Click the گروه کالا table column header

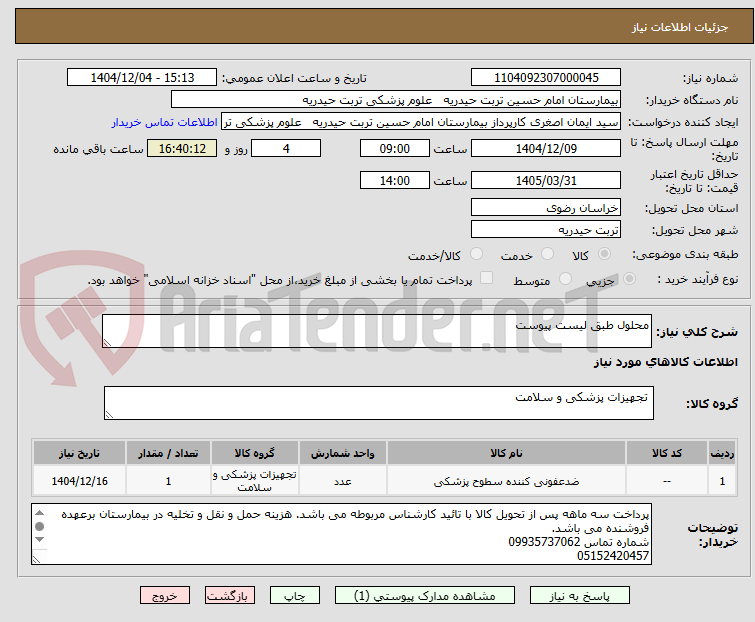[x=254, y=453]
